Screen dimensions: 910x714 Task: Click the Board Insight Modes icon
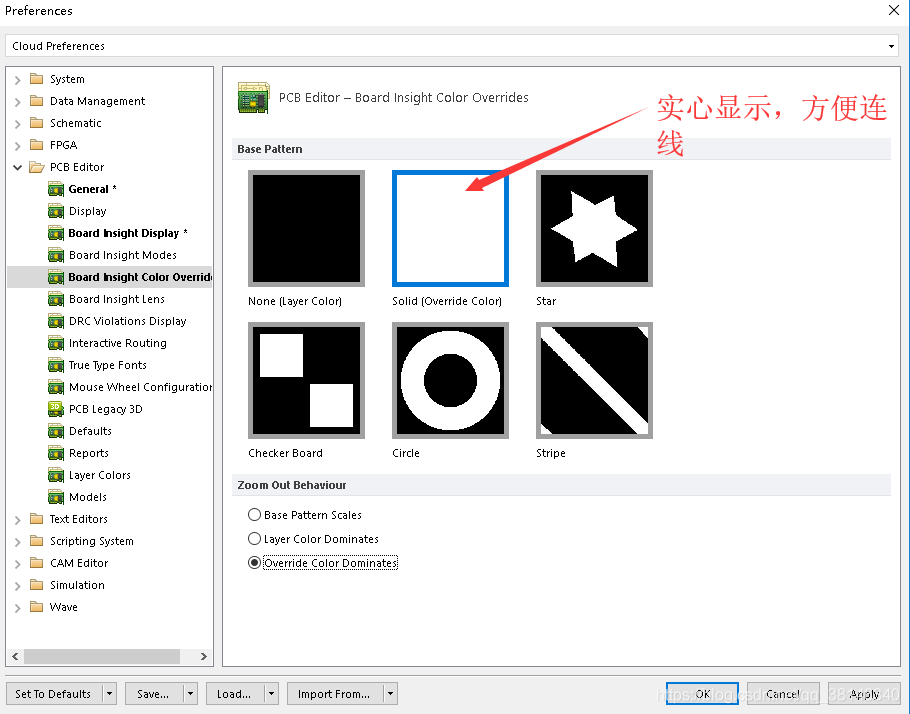tap(56, 255)
